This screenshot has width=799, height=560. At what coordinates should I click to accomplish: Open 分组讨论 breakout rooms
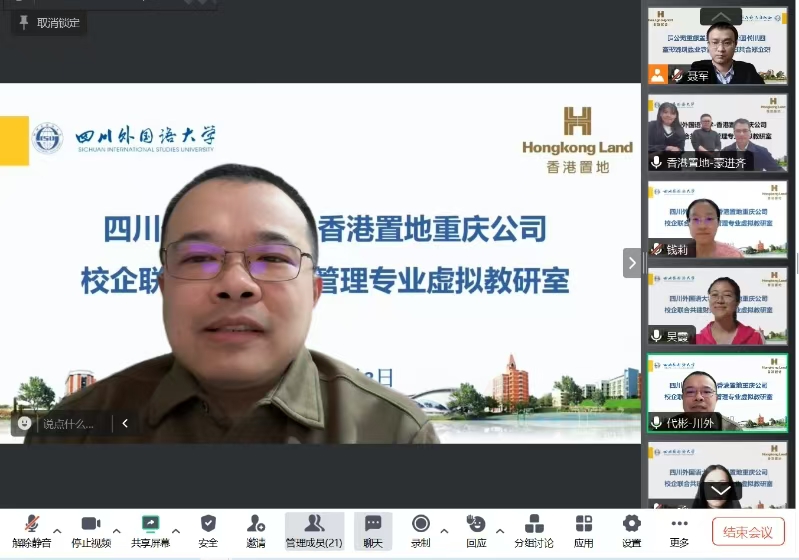point(534,531)
